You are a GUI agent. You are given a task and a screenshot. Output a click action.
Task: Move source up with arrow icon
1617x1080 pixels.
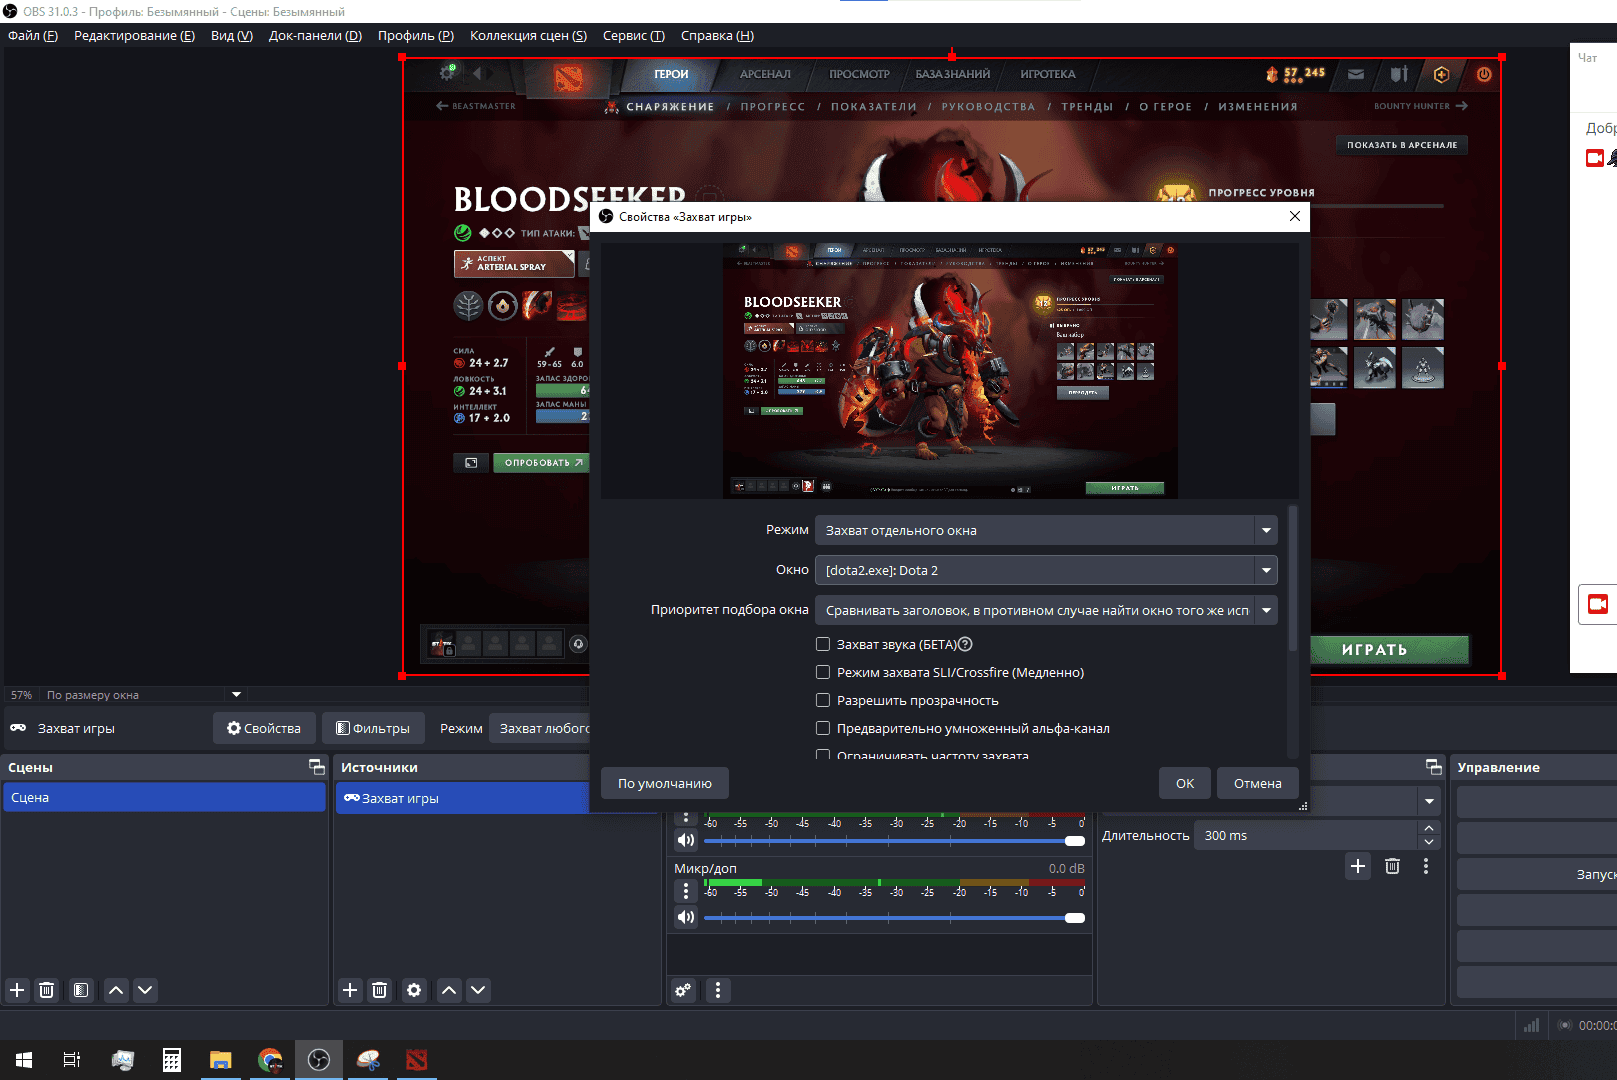pos(449,990)
